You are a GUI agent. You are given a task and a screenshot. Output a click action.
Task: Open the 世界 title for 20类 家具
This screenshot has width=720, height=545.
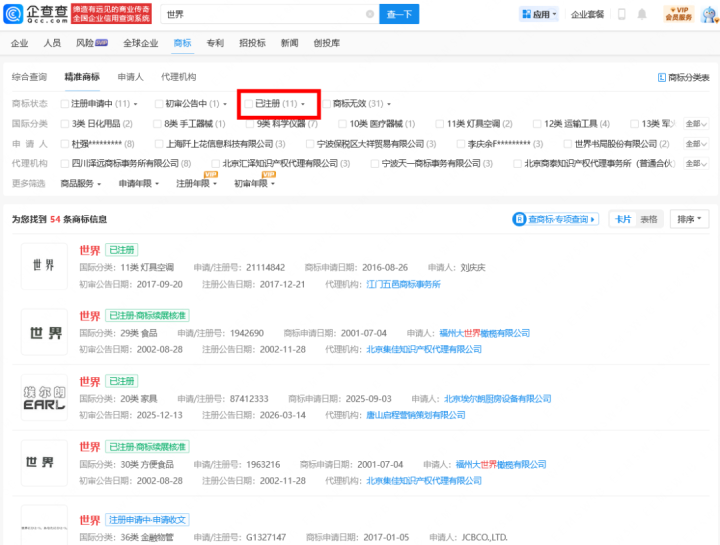(x=90, y=382)
